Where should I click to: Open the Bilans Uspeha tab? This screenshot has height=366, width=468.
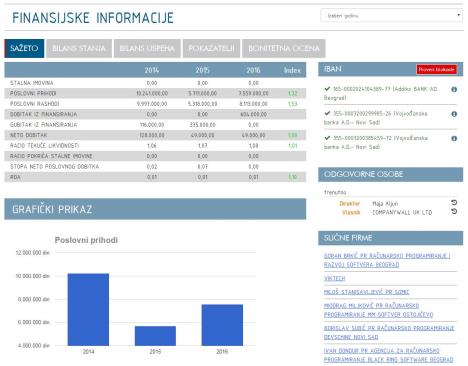click(x=147, y=48)
